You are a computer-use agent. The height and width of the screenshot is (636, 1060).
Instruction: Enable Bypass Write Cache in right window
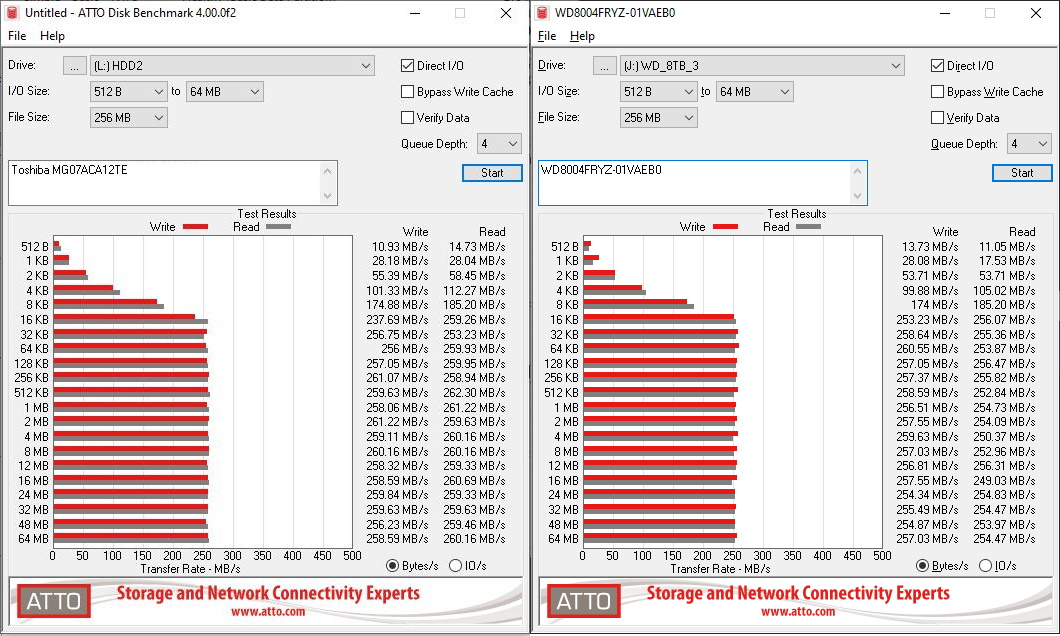[938, 92]
